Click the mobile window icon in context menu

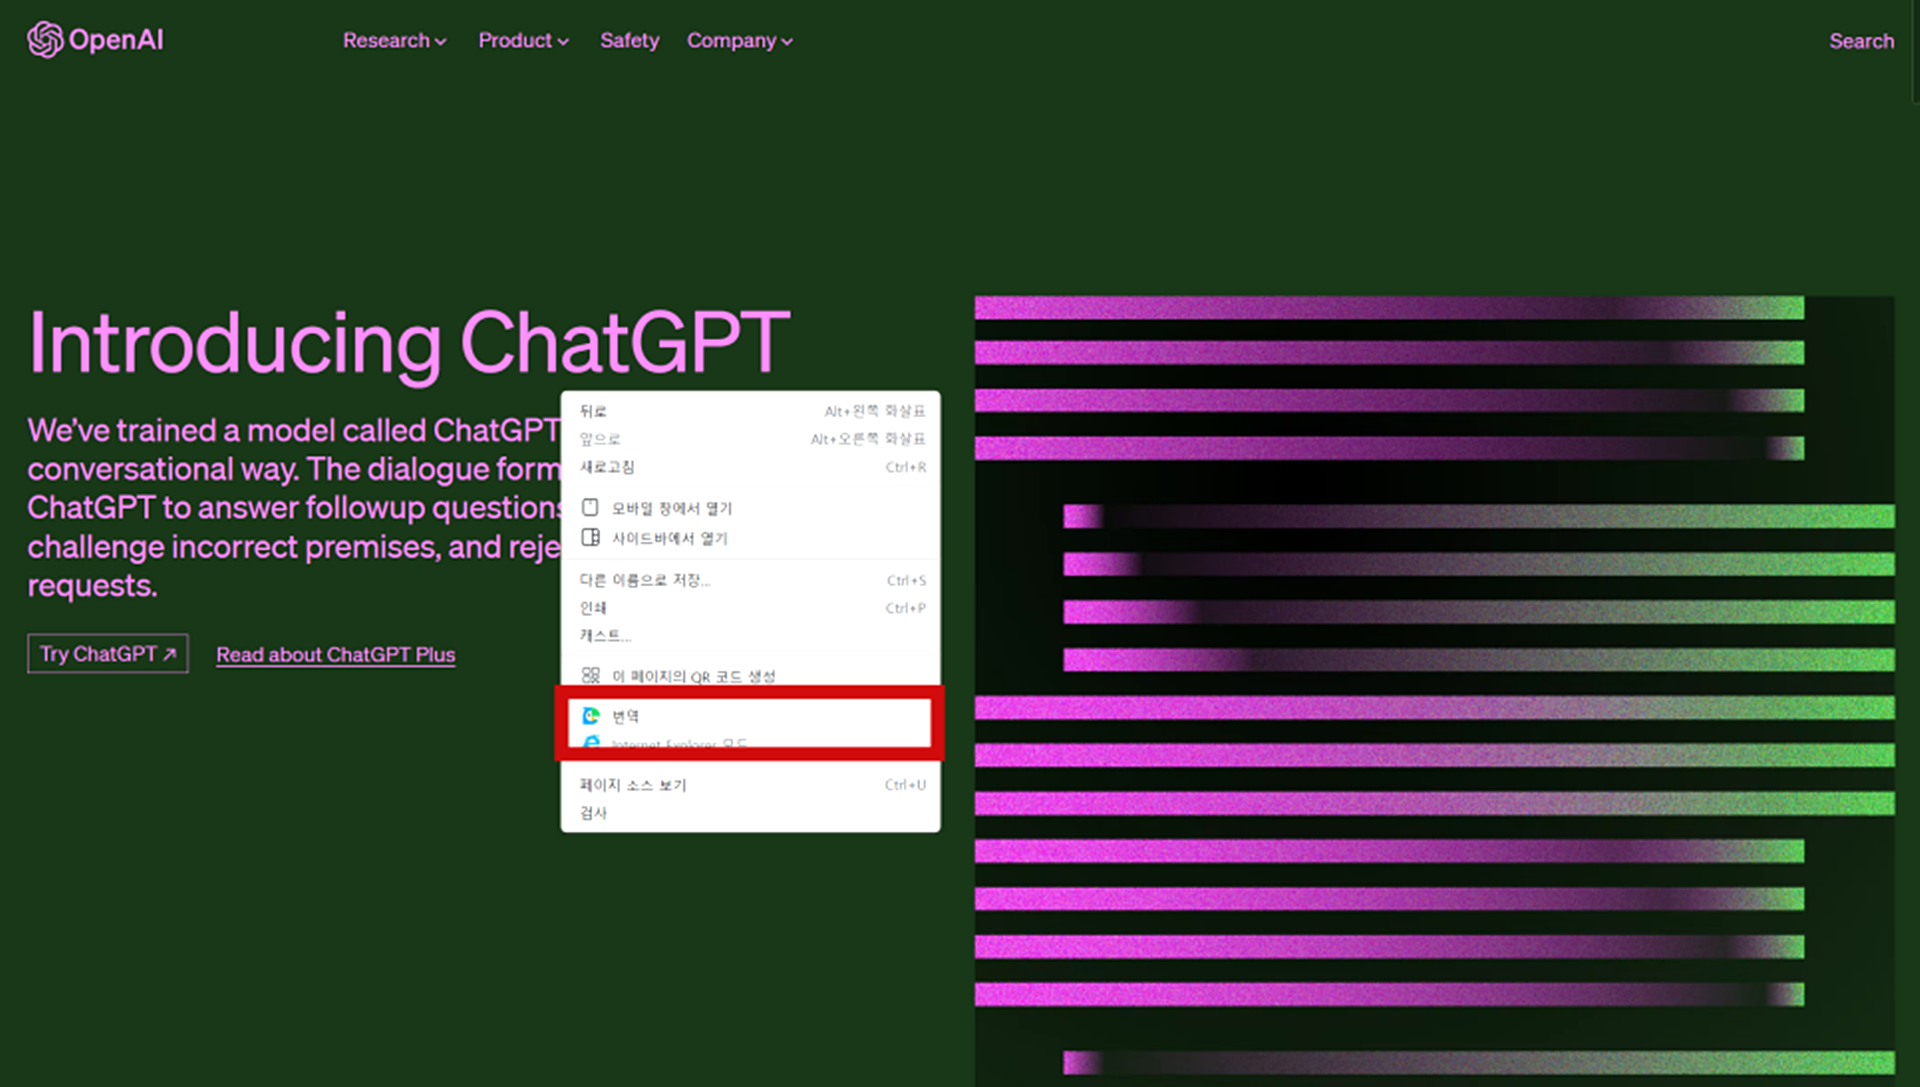(590, 508)
